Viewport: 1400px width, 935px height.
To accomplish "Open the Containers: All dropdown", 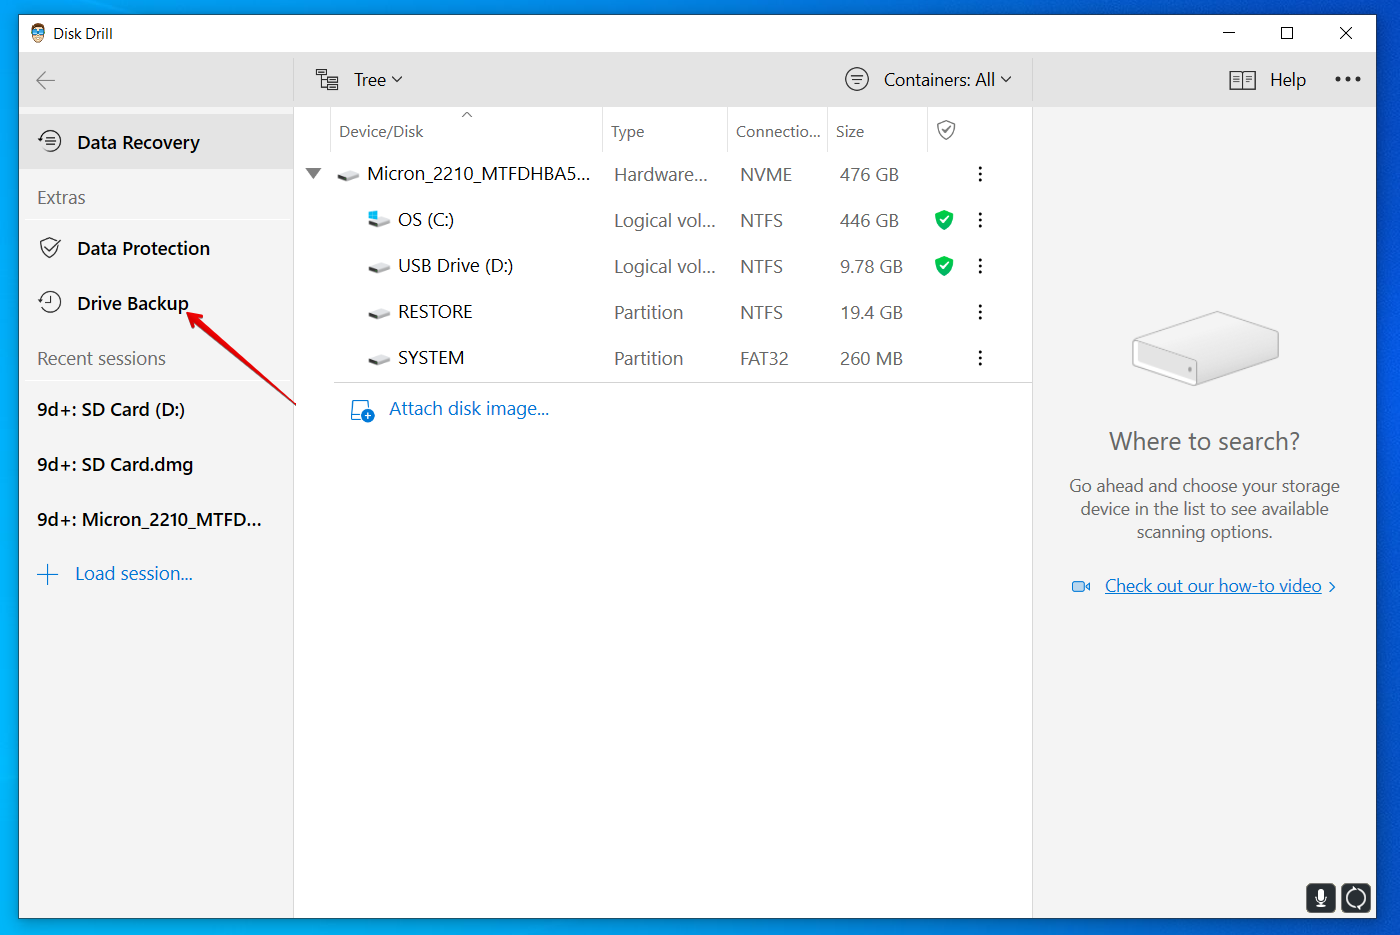I will (947, 80).
